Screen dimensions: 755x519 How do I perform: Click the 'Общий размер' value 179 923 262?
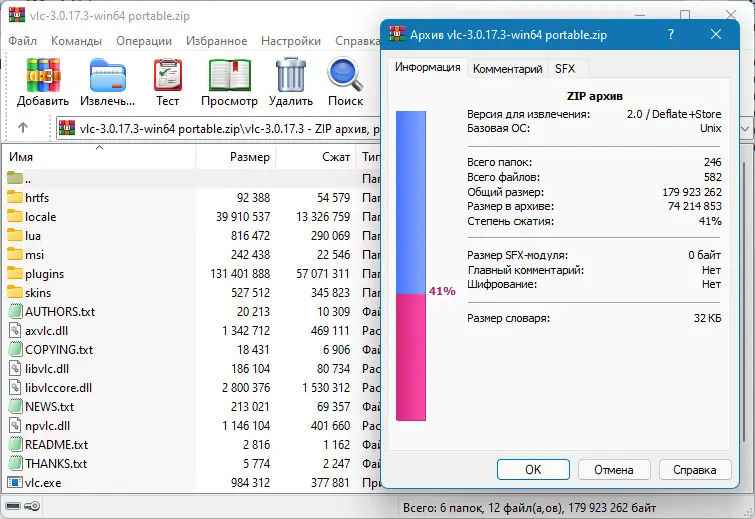coord(692,192)
